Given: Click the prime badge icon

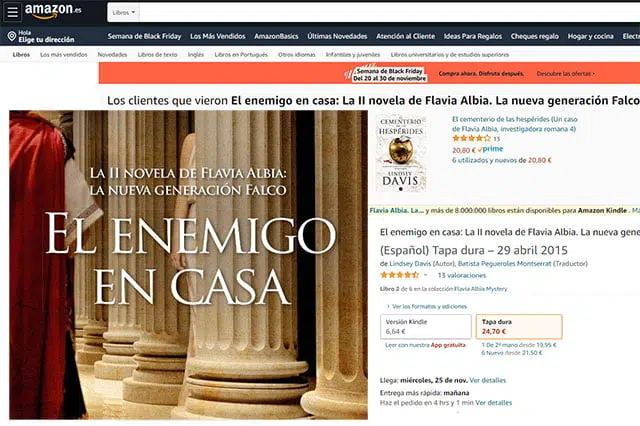Looking at the screenshot, I should 490,149.
